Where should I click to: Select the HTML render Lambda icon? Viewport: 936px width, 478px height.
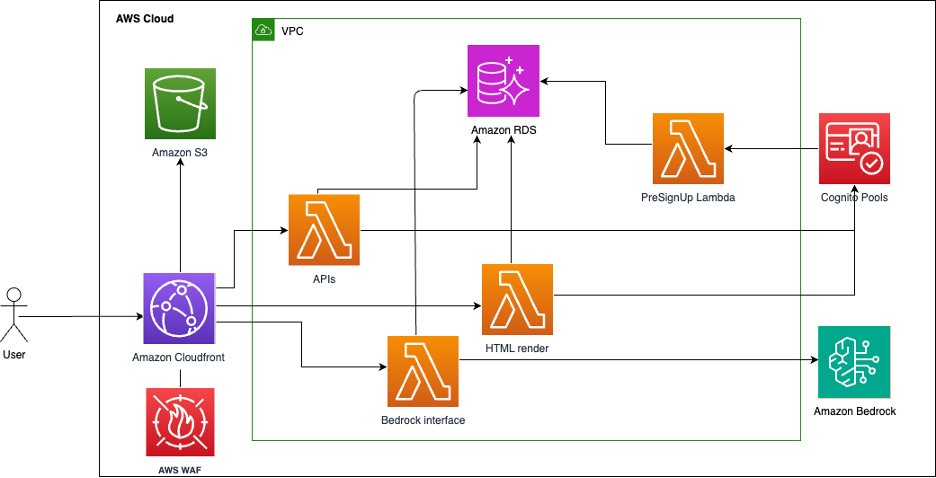pos(517,299)
